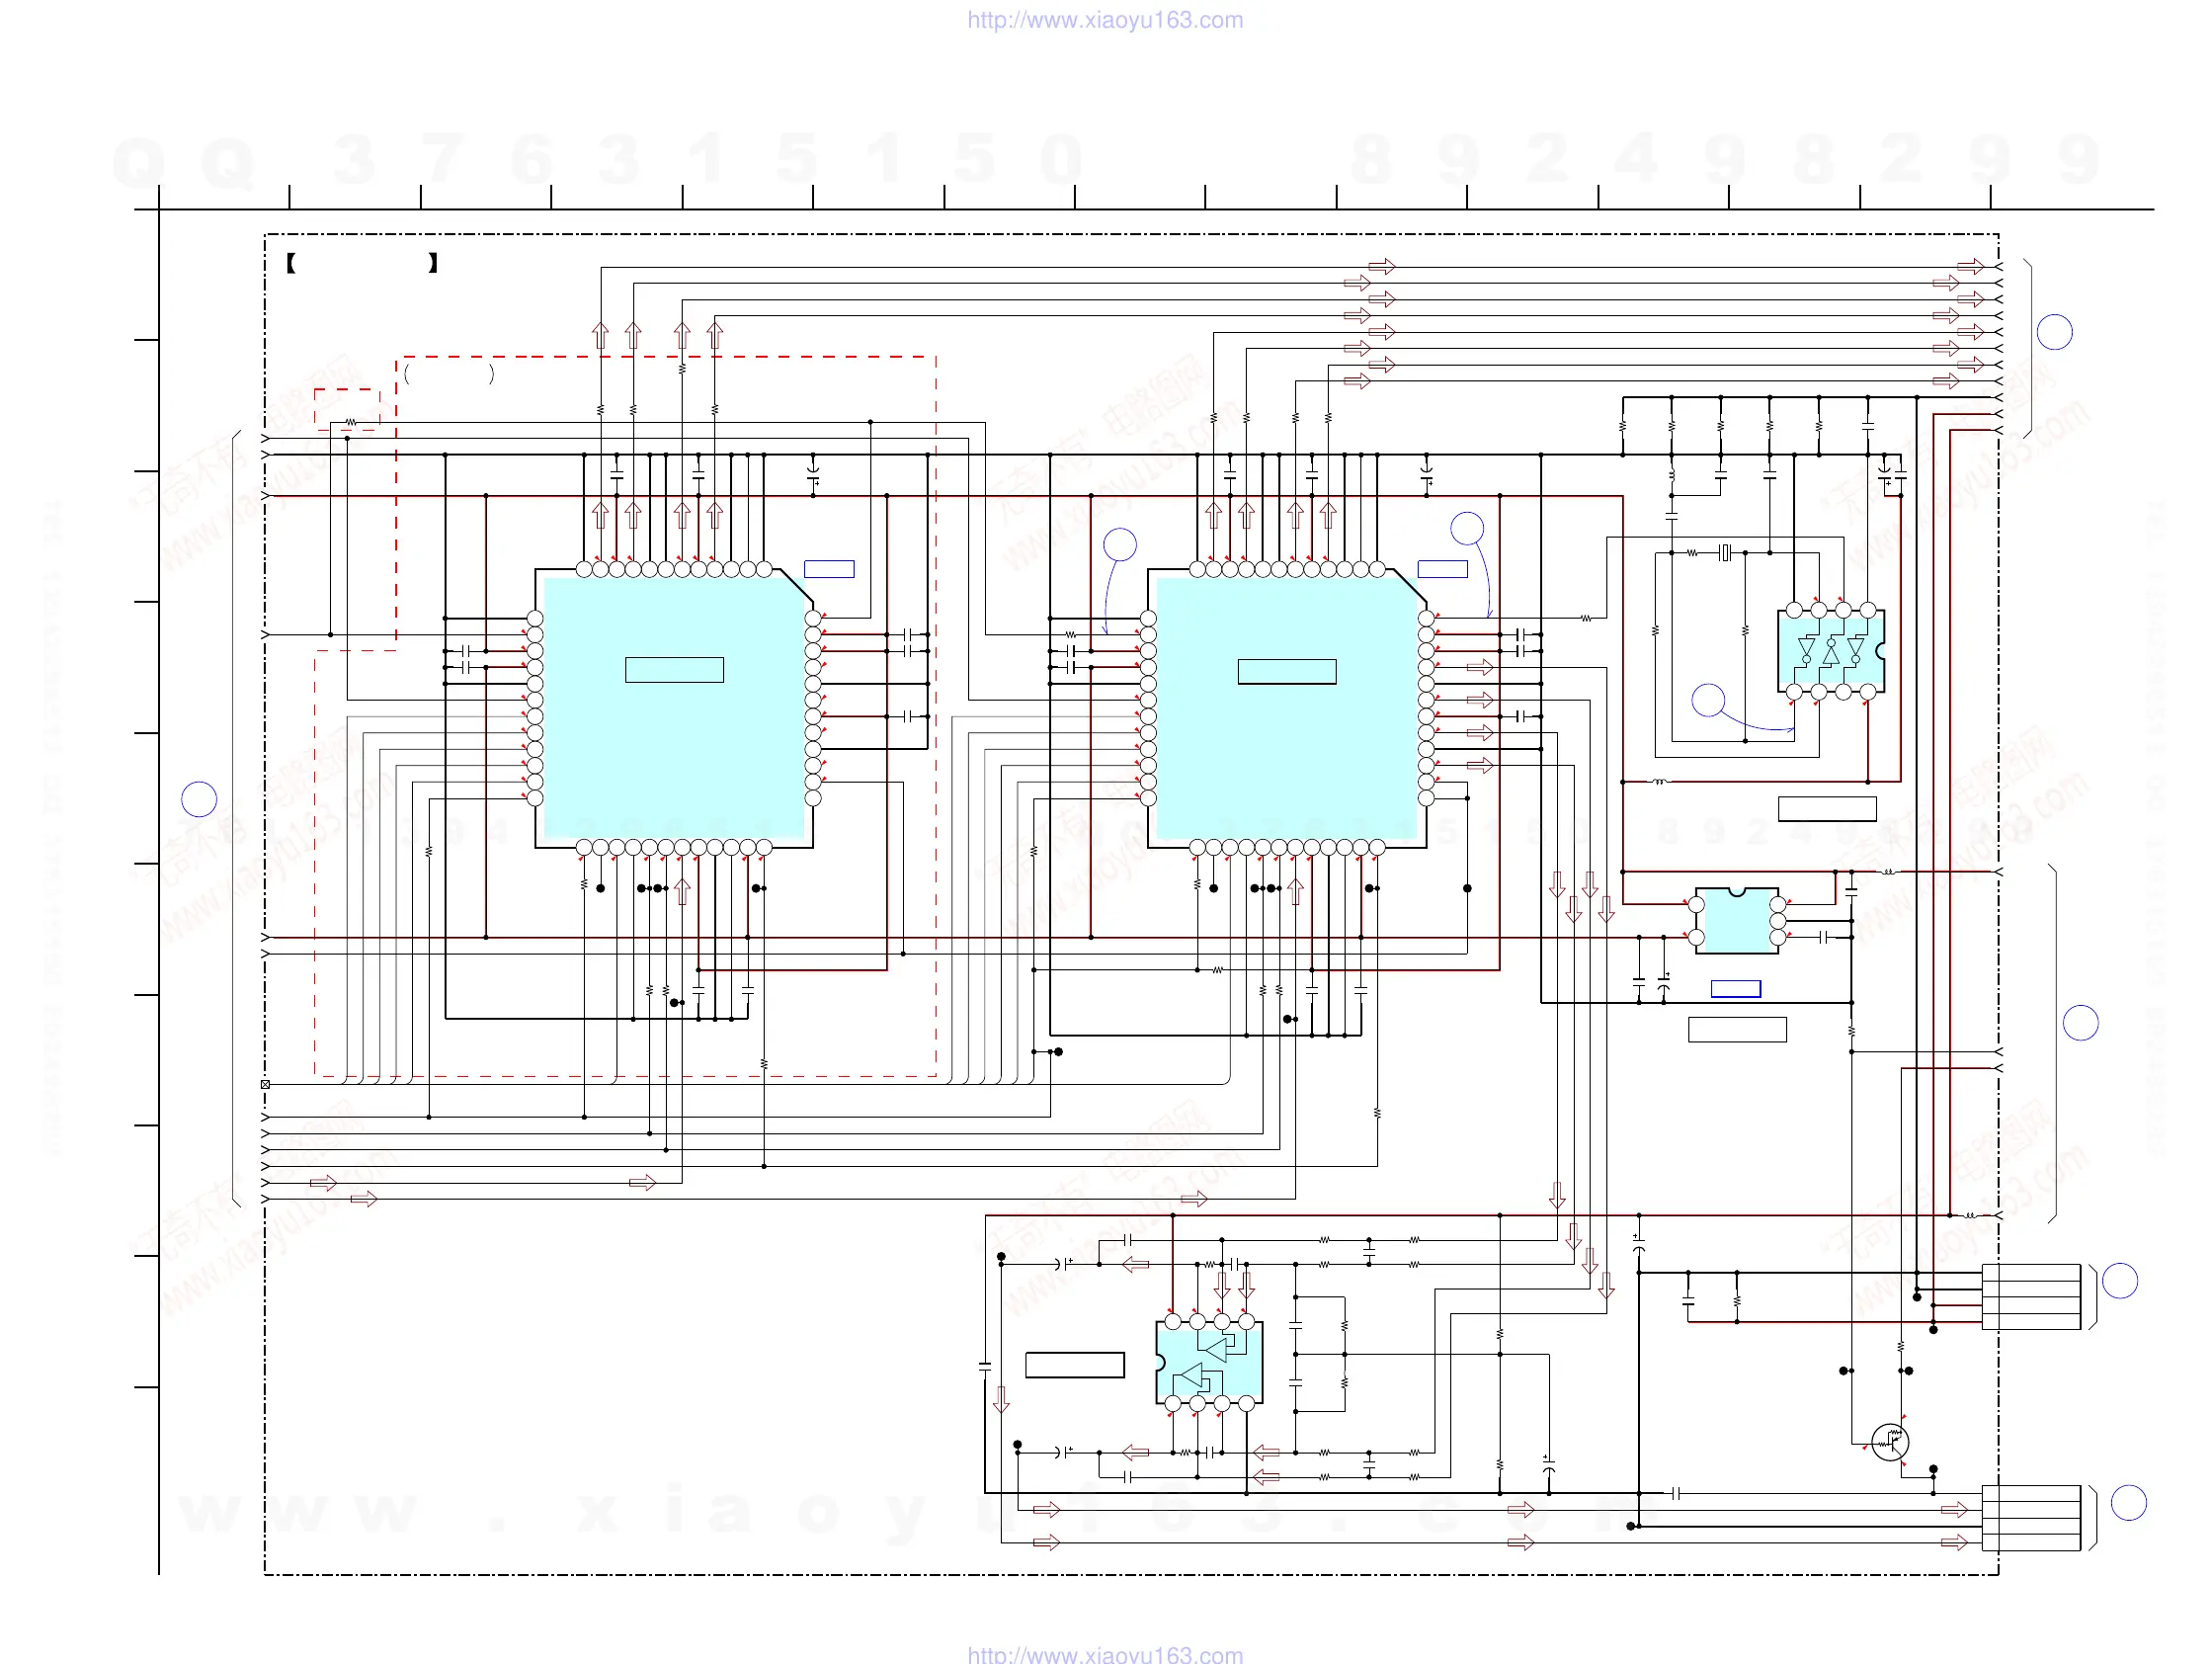Screen dimensions: 2212x1664
Task: Select the left large cyan IC chip
Action: (x=674, y=708)
